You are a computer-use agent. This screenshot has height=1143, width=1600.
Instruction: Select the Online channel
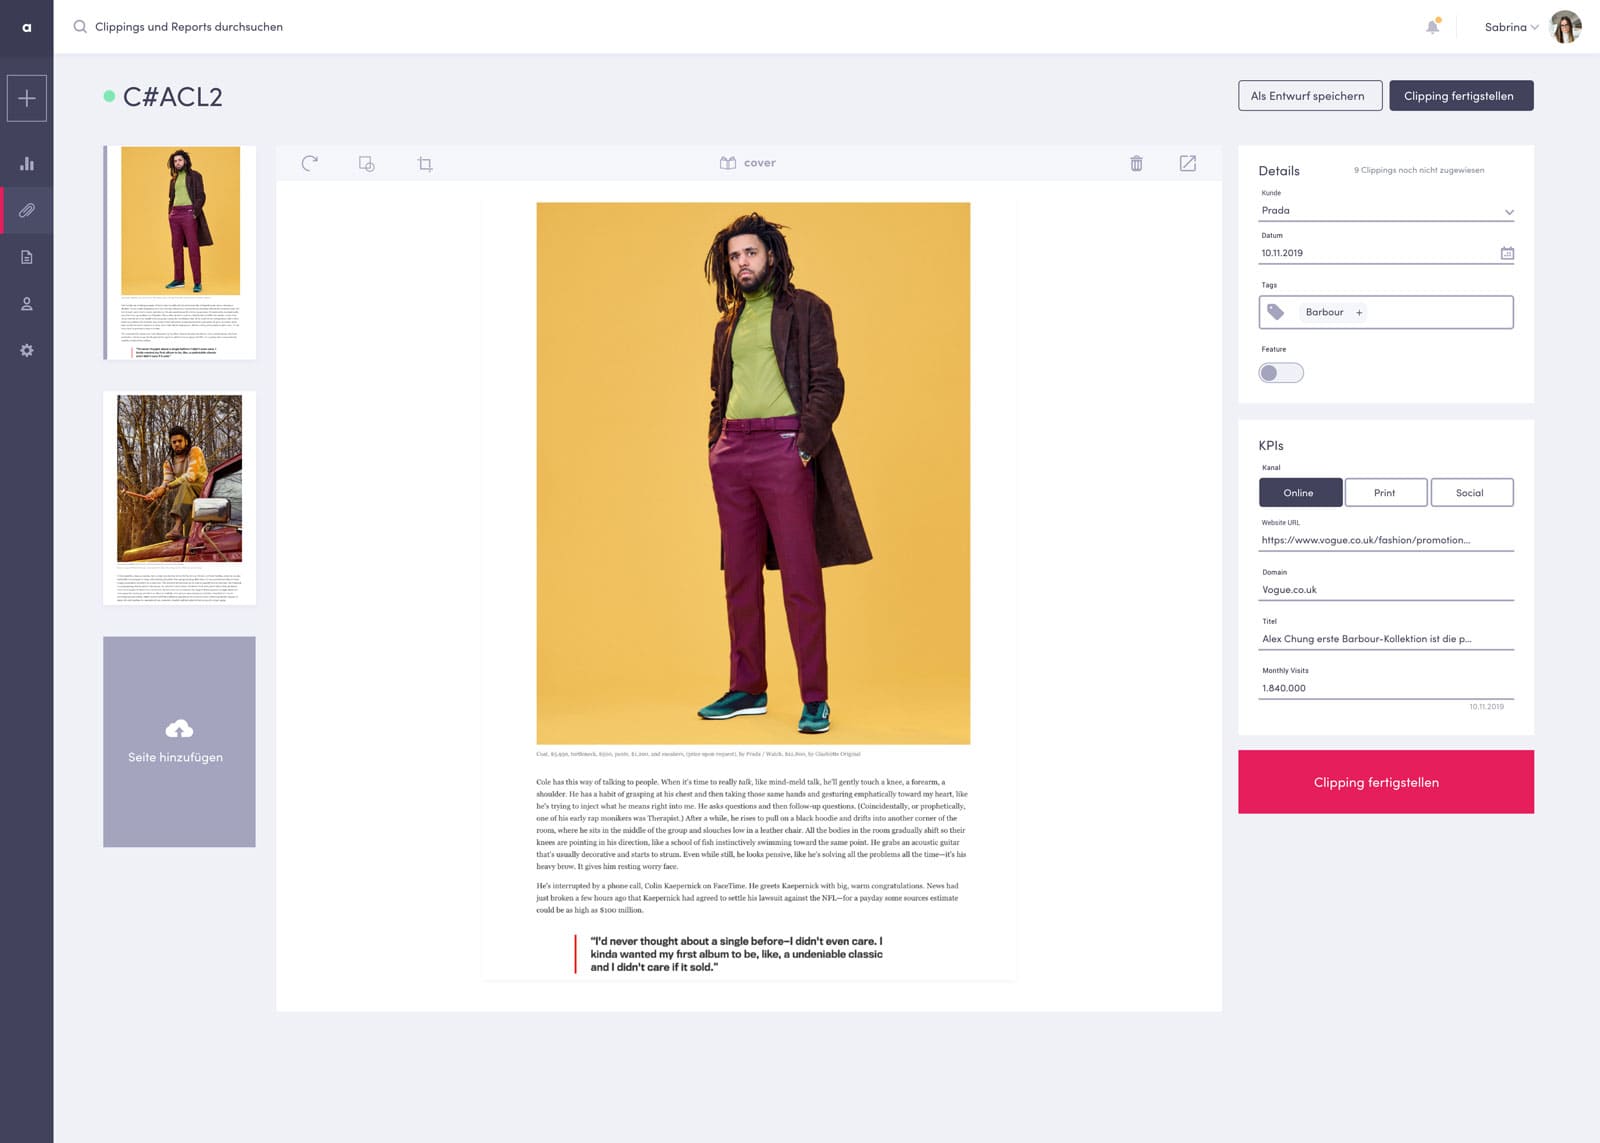pos(1300,492)
